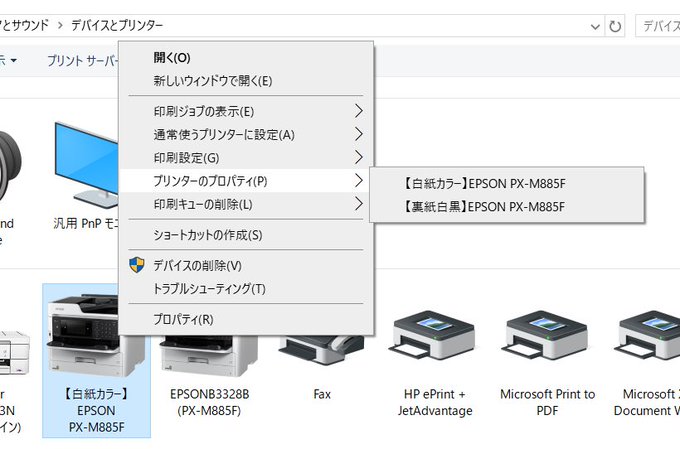Viewport: 680px width, 449px height.
Task: Click the プリント サーバー toolbar button
Action: point(82,61)
